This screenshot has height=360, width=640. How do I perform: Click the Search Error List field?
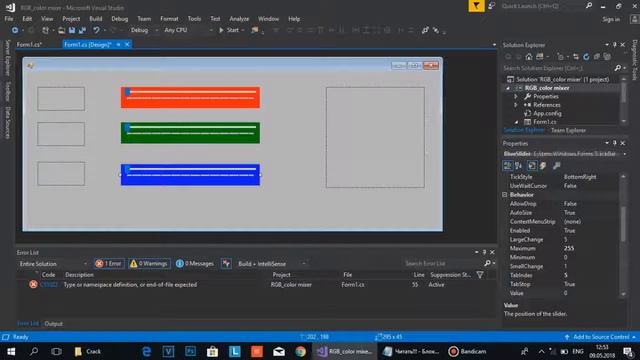pyautogui.click(x=444, y=264)
